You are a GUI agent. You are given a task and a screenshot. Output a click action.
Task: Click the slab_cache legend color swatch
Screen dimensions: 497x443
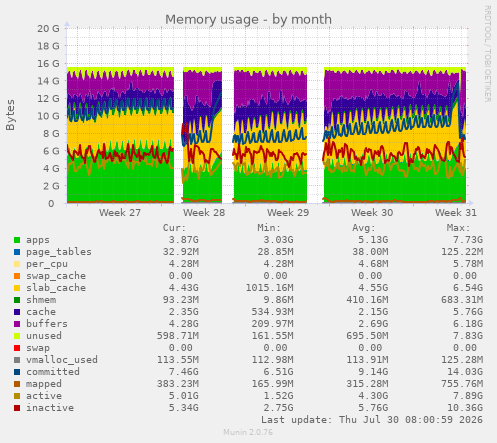pos(17,288)
